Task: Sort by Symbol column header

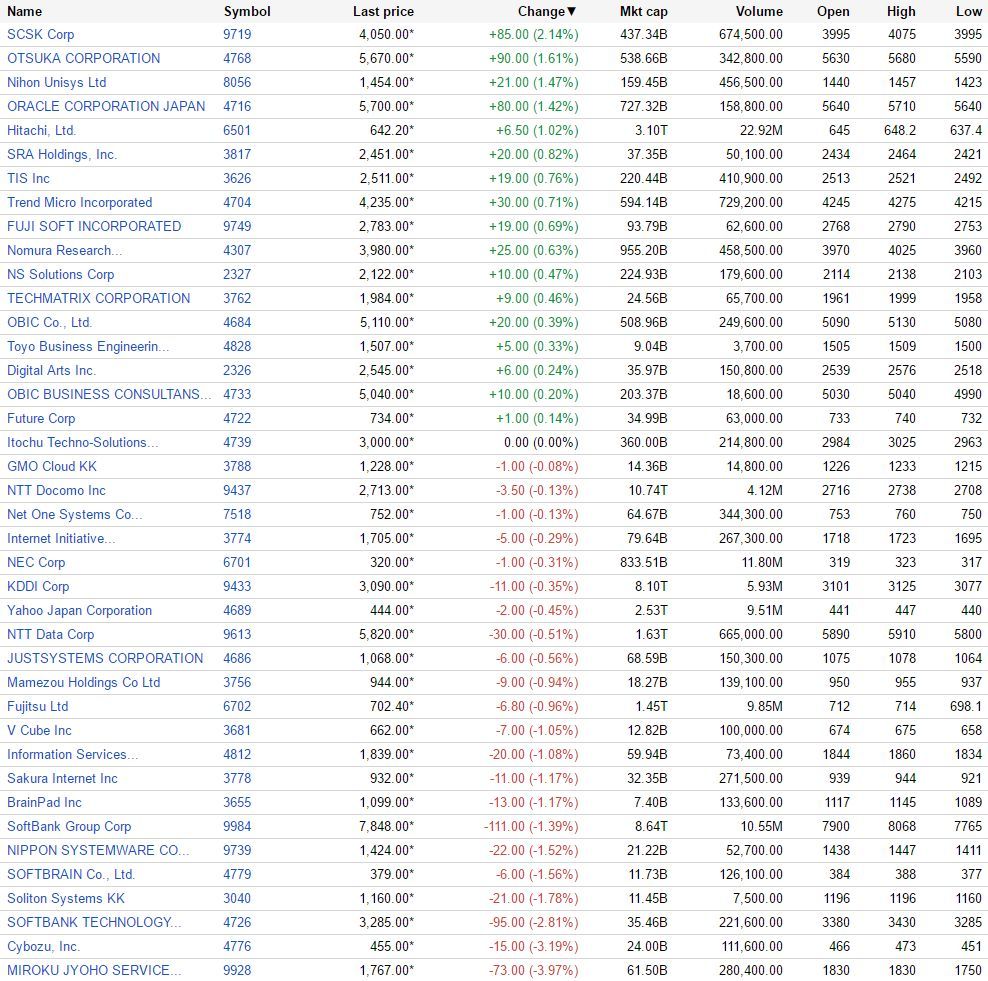Action: (x=247, y=11)
